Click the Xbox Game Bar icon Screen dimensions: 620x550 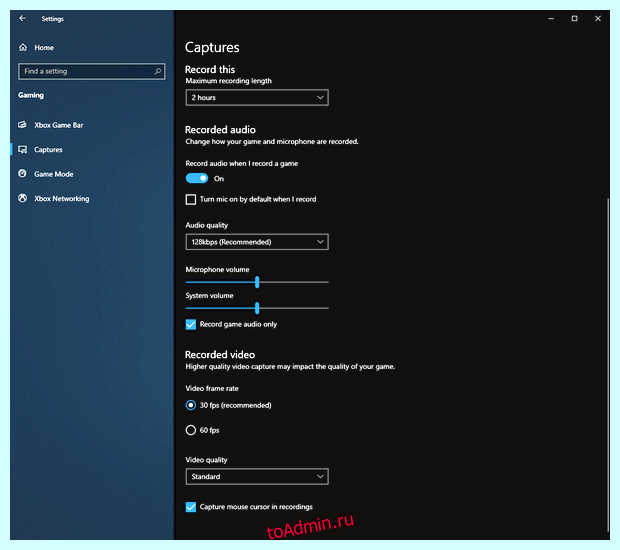click(x=23, y=125)
